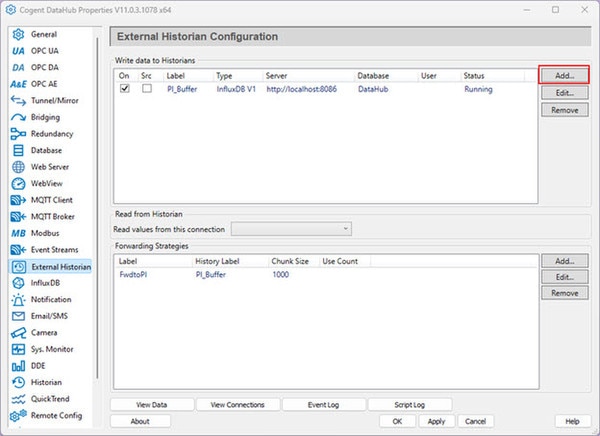Click the sidebar vertical scrollbar
Viewport: 600px width, 436px height.
[97, 207]
